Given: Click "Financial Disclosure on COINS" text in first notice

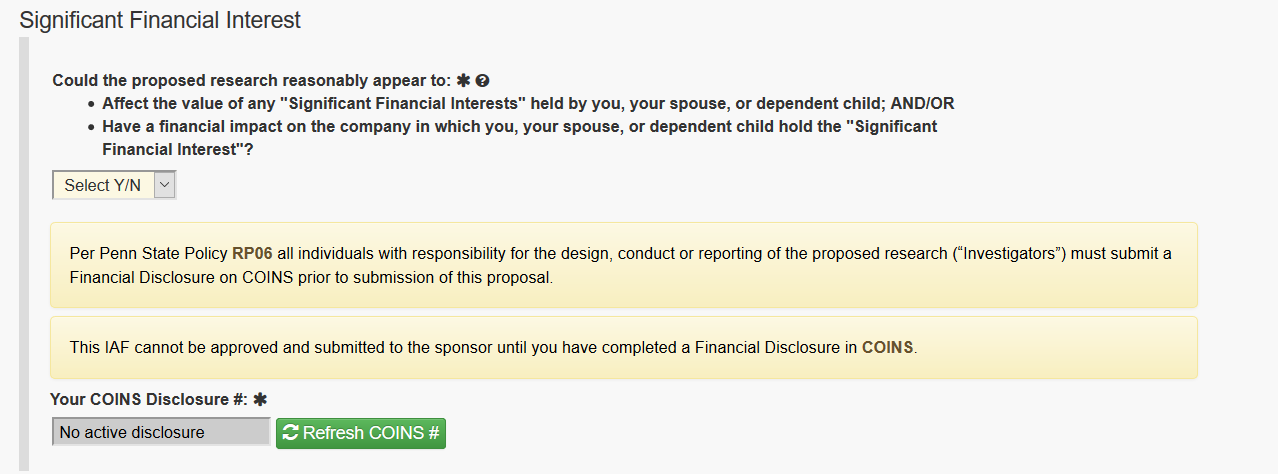Looking at the screenshot, I should click(182, 277).
